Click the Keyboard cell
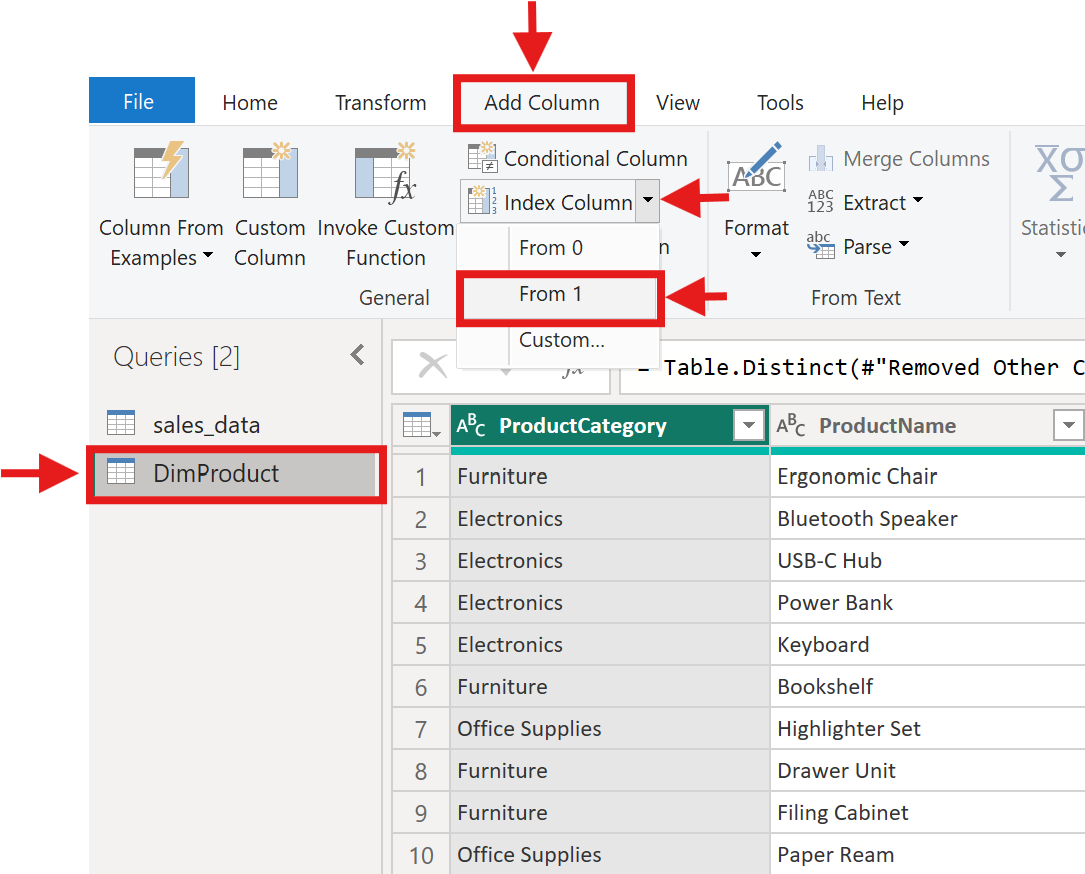 pos(927,645)
